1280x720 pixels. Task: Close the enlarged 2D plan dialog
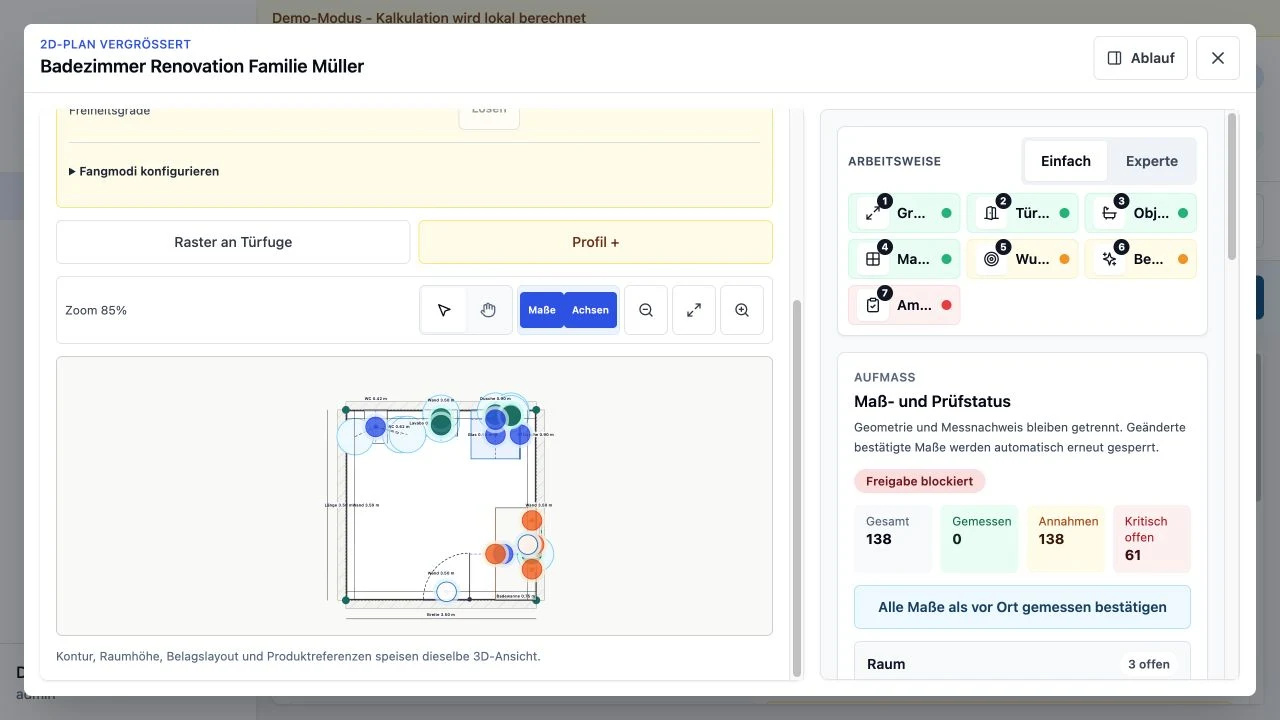tap(1218, 58)
